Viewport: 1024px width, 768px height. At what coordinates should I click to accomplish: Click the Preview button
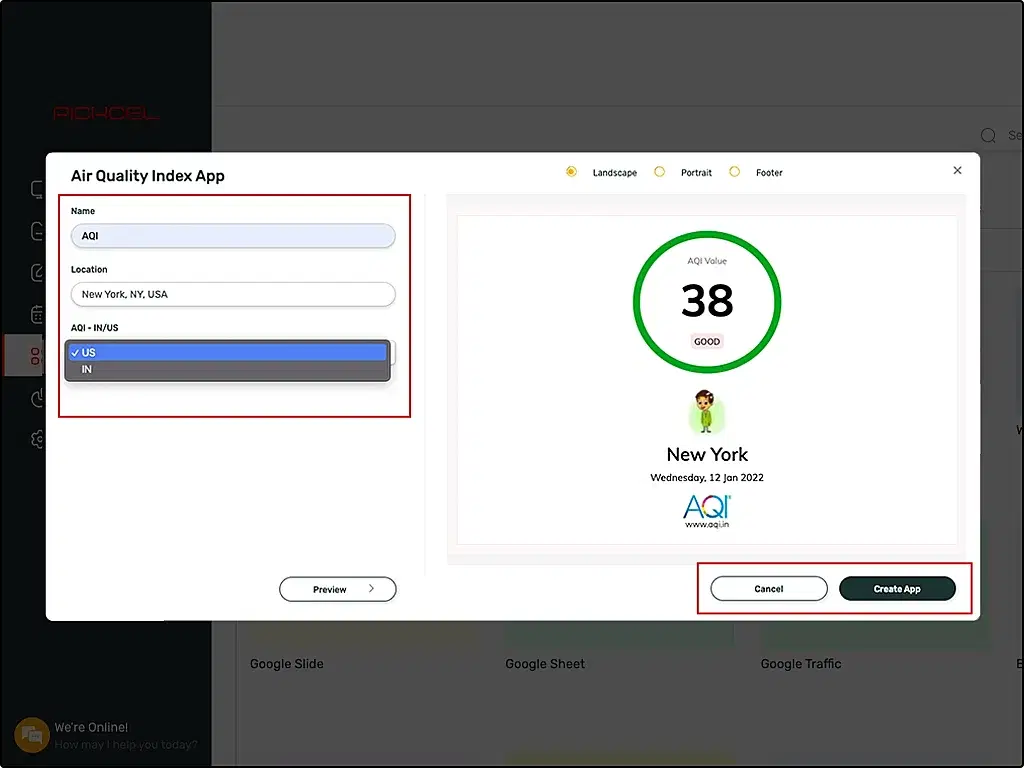tap(337, 589)
